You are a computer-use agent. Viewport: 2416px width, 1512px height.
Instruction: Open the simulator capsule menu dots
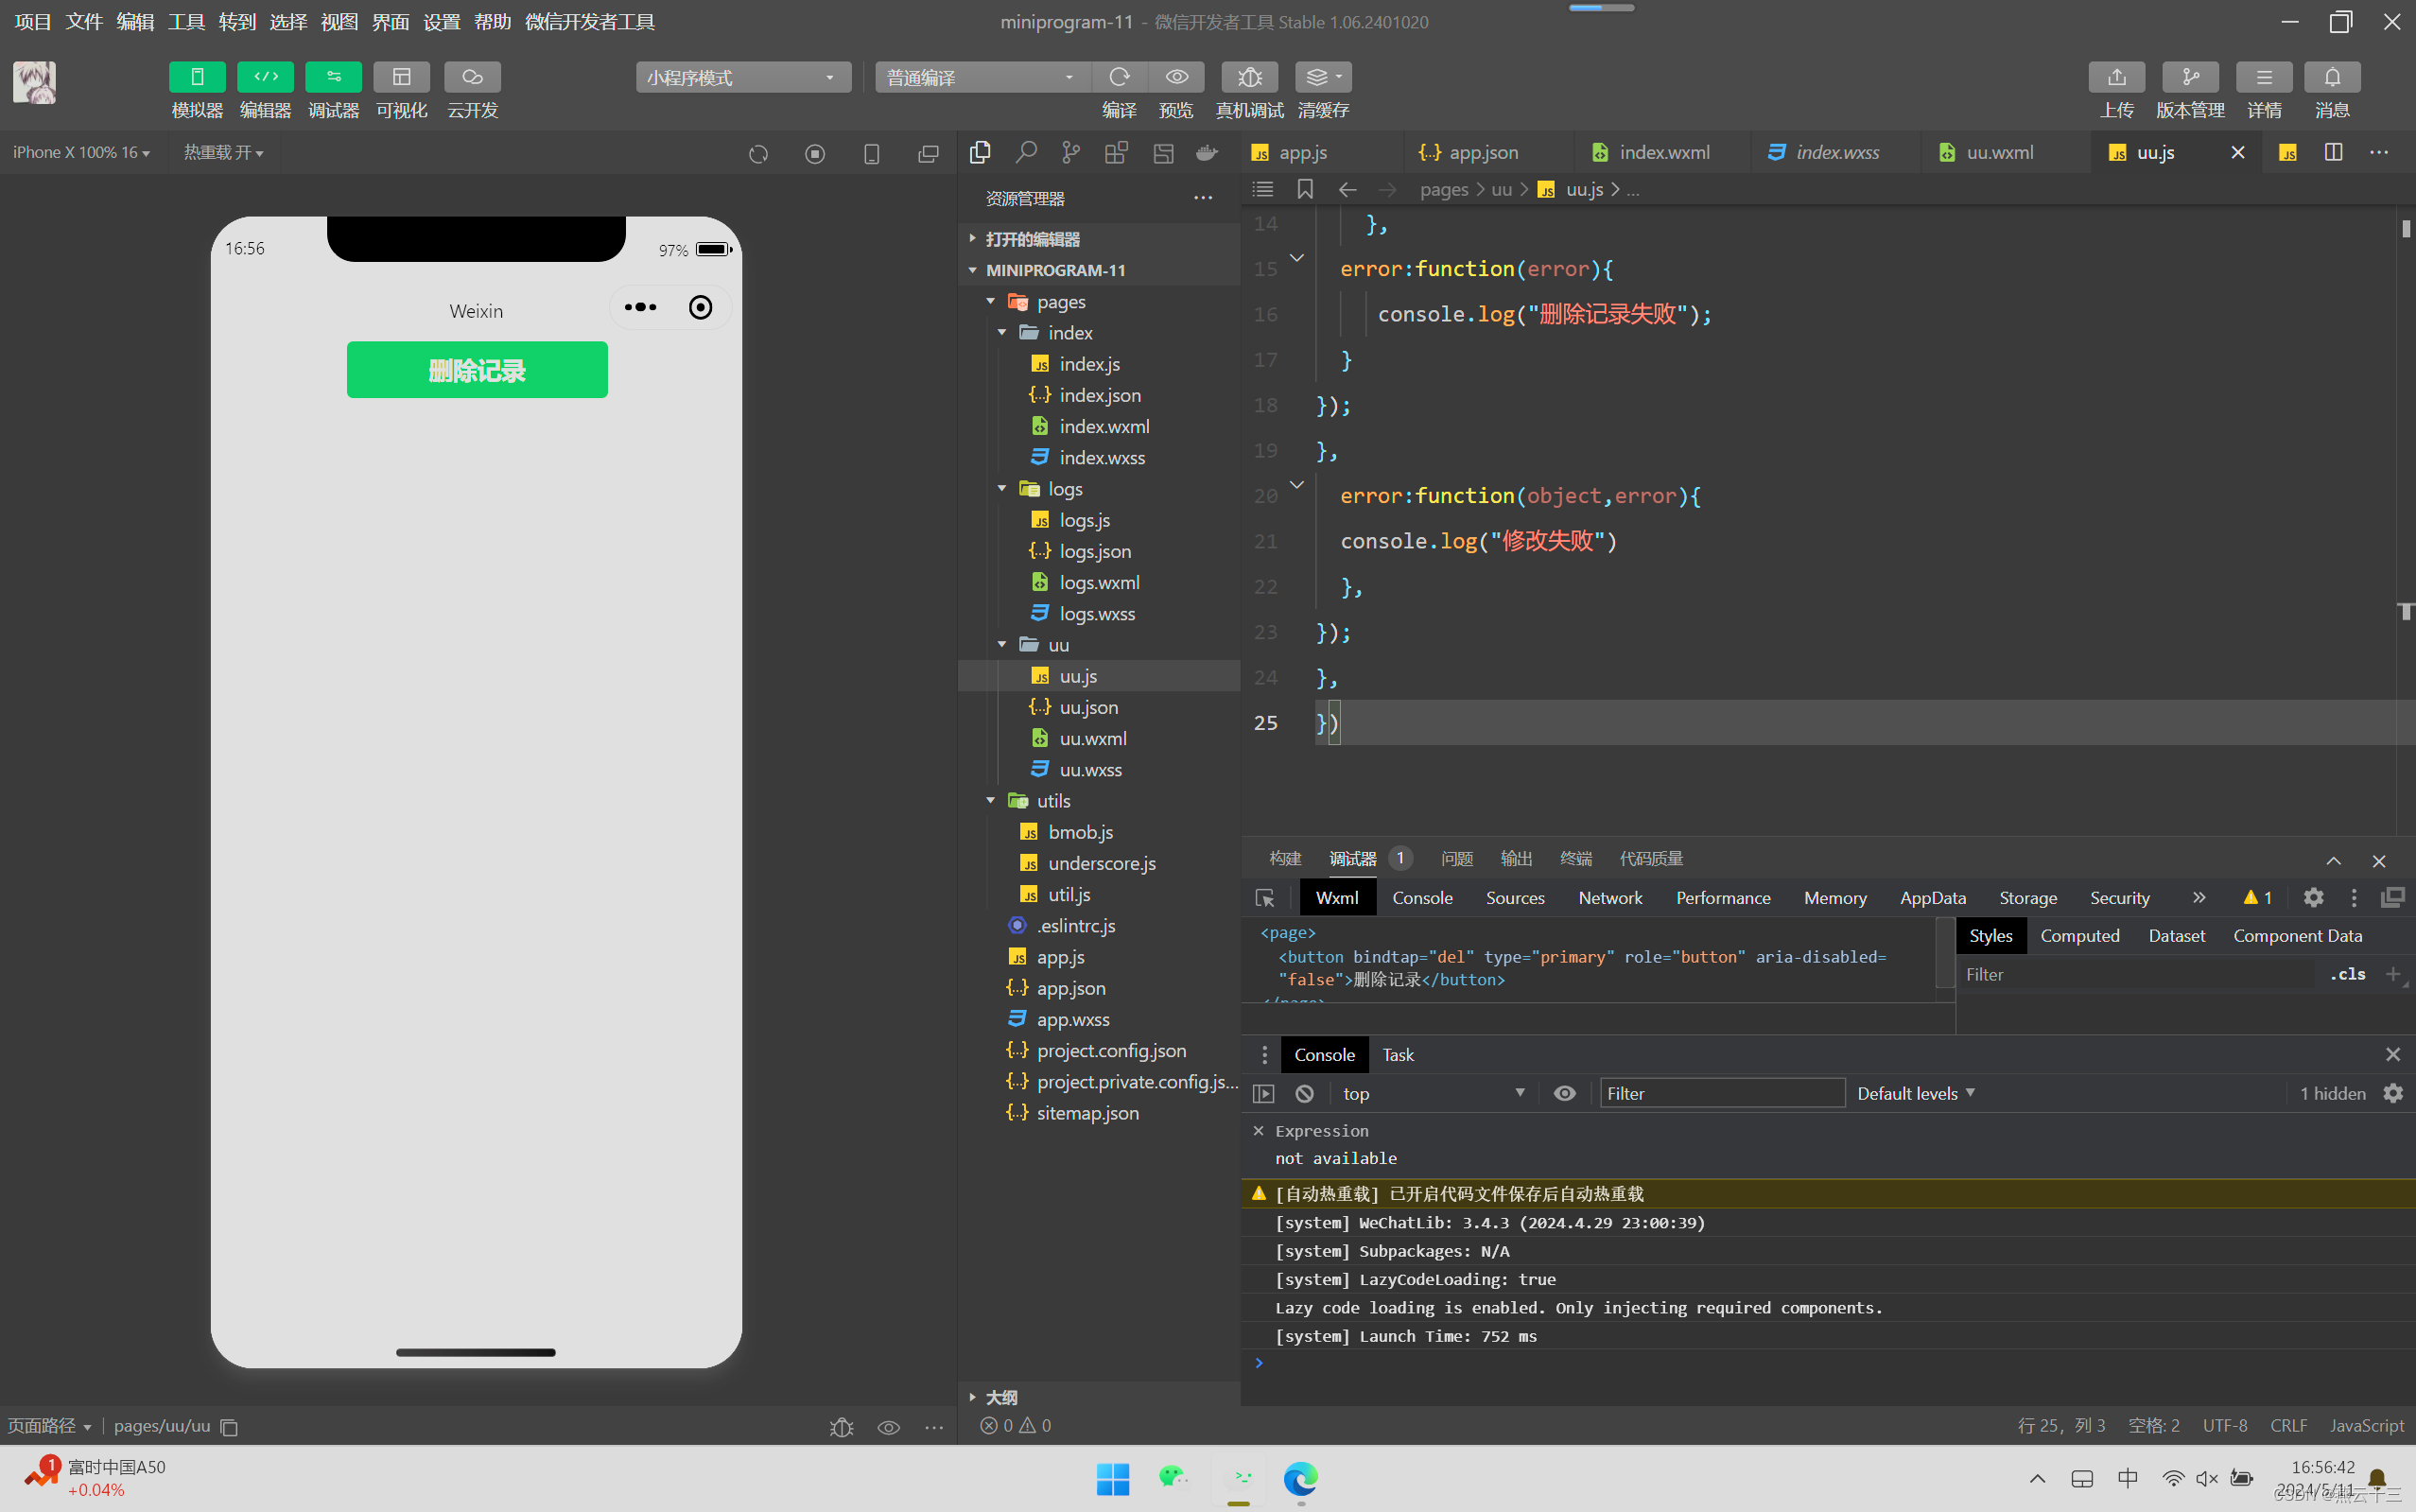click(640, 307)
